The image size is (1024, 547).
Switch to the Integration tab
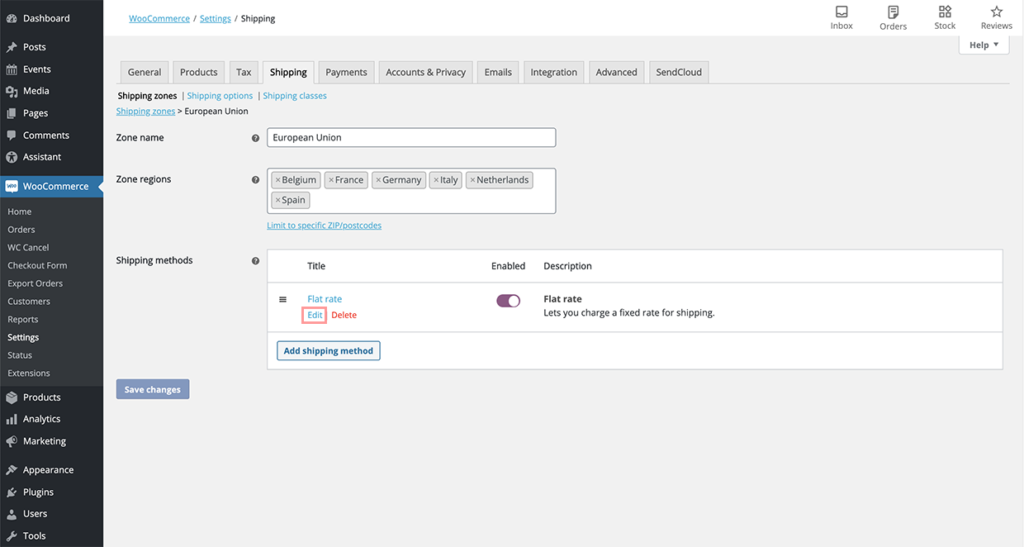coord(554,72)
